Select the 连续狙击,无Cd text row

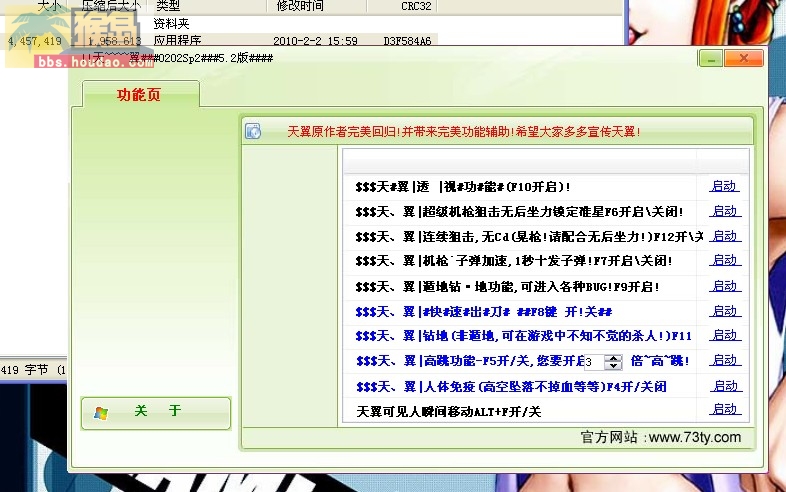click(x=529, y=236)
